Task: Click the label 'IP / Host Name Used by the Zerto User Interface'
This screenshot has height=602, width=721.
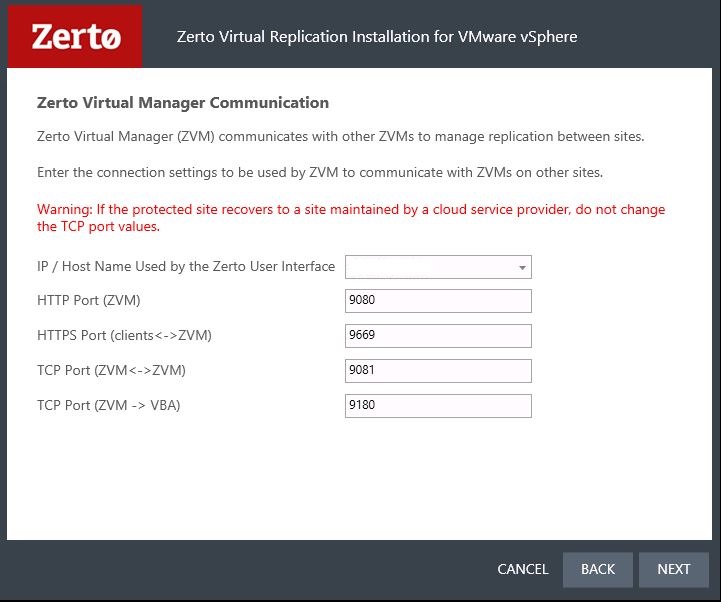Action: [x=186, y=266]
